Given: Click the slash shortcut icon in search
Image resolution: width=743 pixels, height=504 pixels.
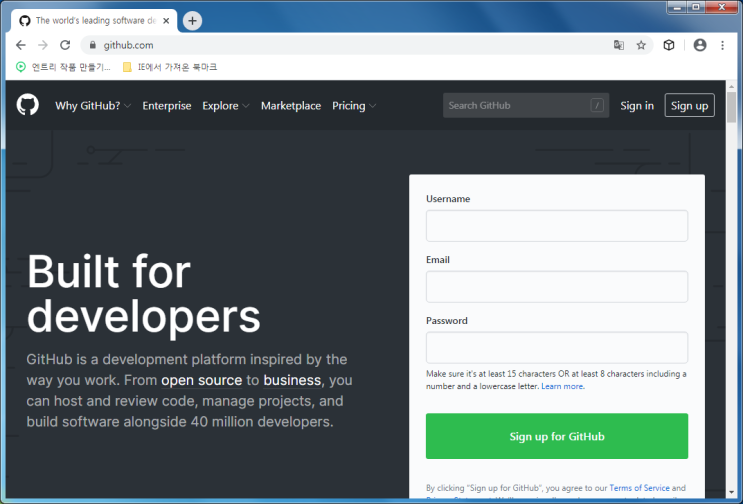Looking at the screenshot, I should point(597,105).
